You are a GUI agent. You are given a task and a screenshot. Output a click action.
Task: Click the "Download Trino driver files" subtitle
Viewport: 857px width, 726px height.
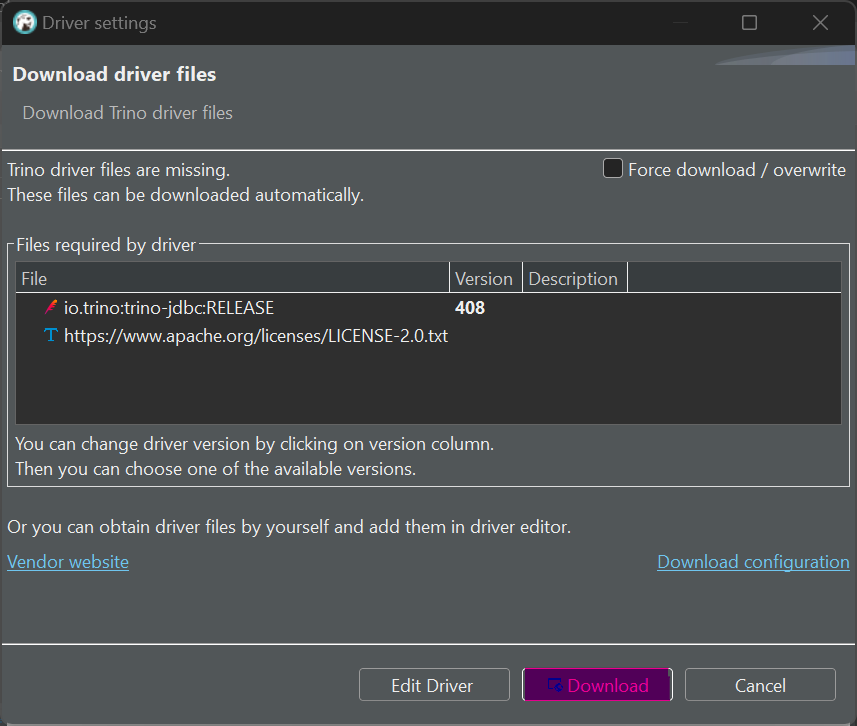127,113
